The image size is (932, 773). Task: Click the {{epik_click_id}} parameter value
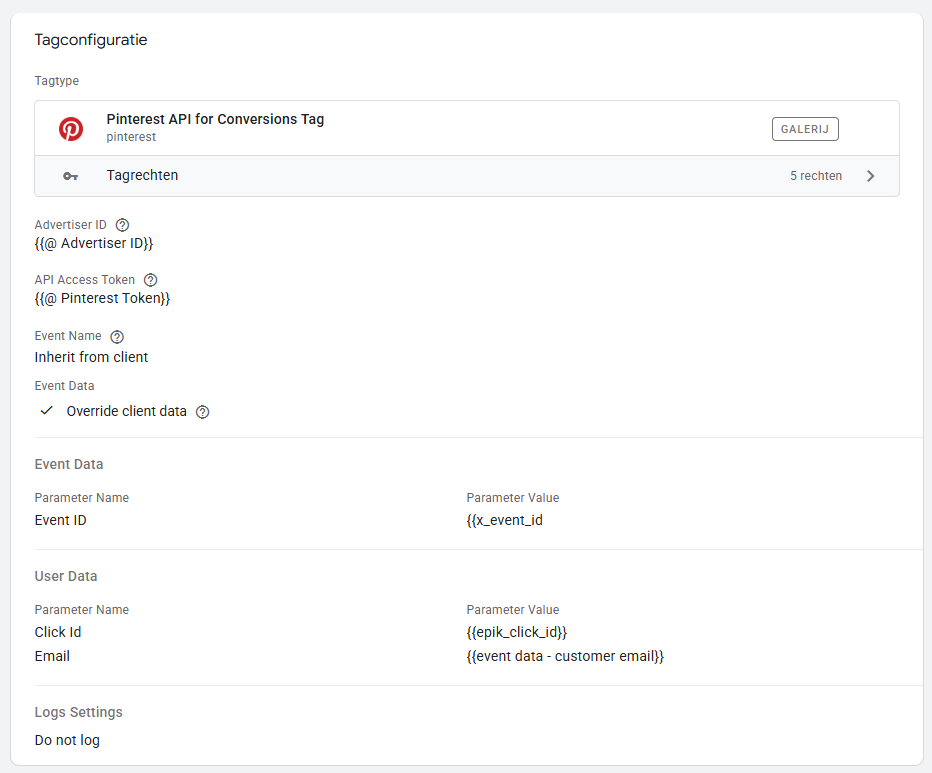516,632
